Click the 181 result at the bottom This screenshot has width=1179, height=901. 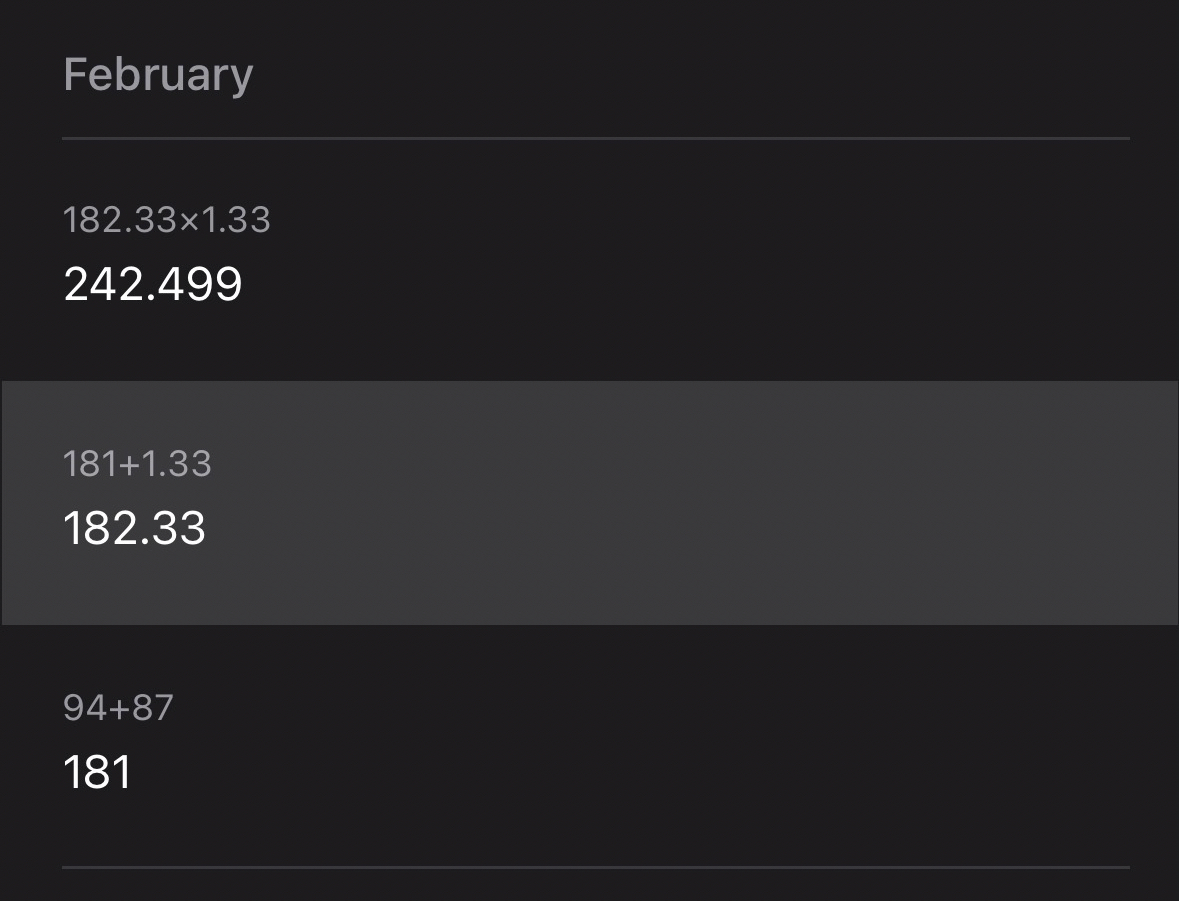pos(97,772)
